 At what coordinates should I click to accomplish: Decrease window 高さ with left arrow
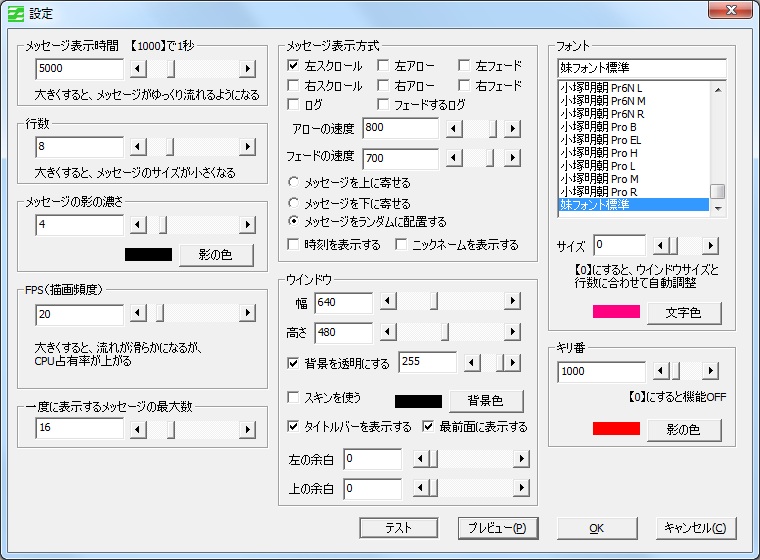tap(387, 332)
